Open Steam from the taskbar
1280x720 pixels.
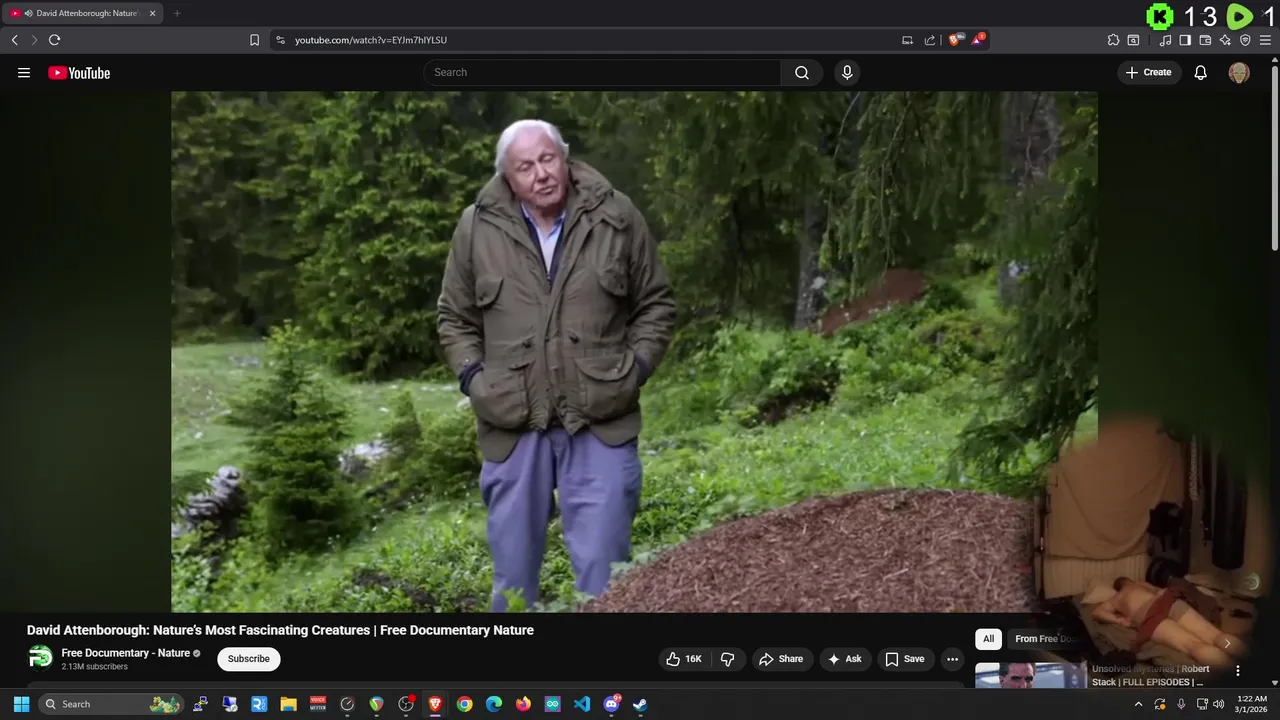pos(640,704)
